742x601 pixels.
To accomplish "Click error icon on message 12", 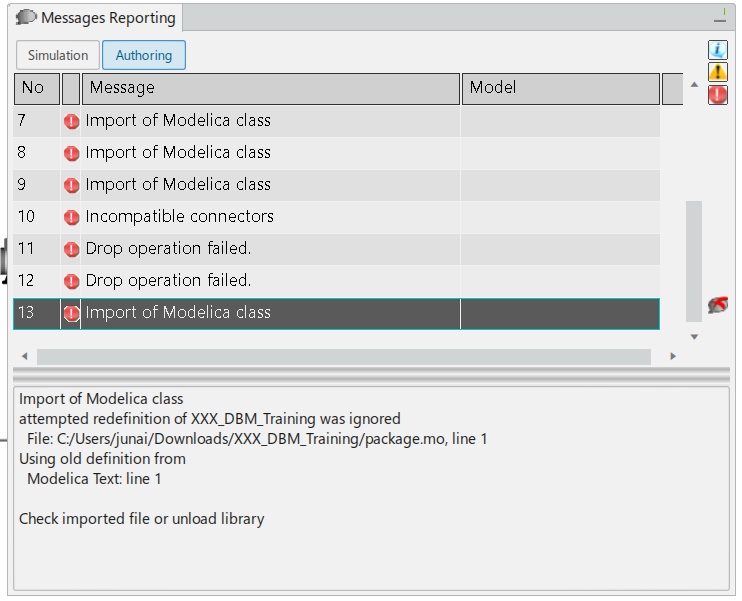I will tap(71, 281).
